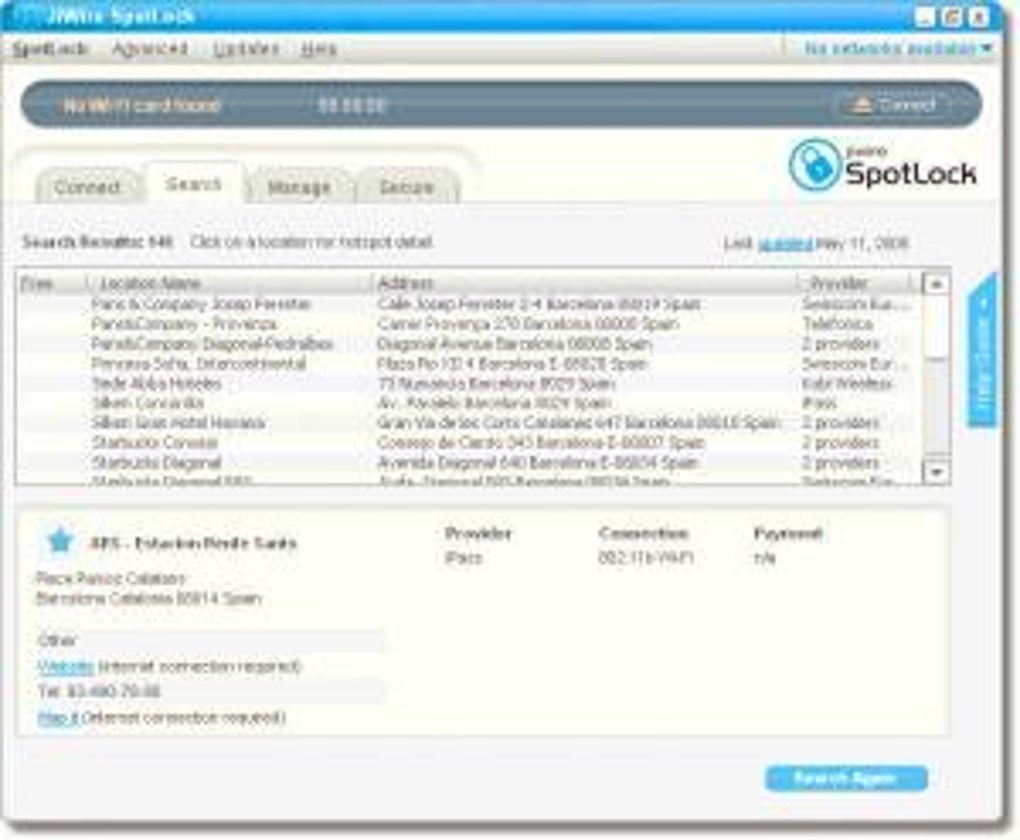This screenshot has height=840, width=1020.
Task: Click the Kubi Wireless provider cell
Action: (847, 383)
